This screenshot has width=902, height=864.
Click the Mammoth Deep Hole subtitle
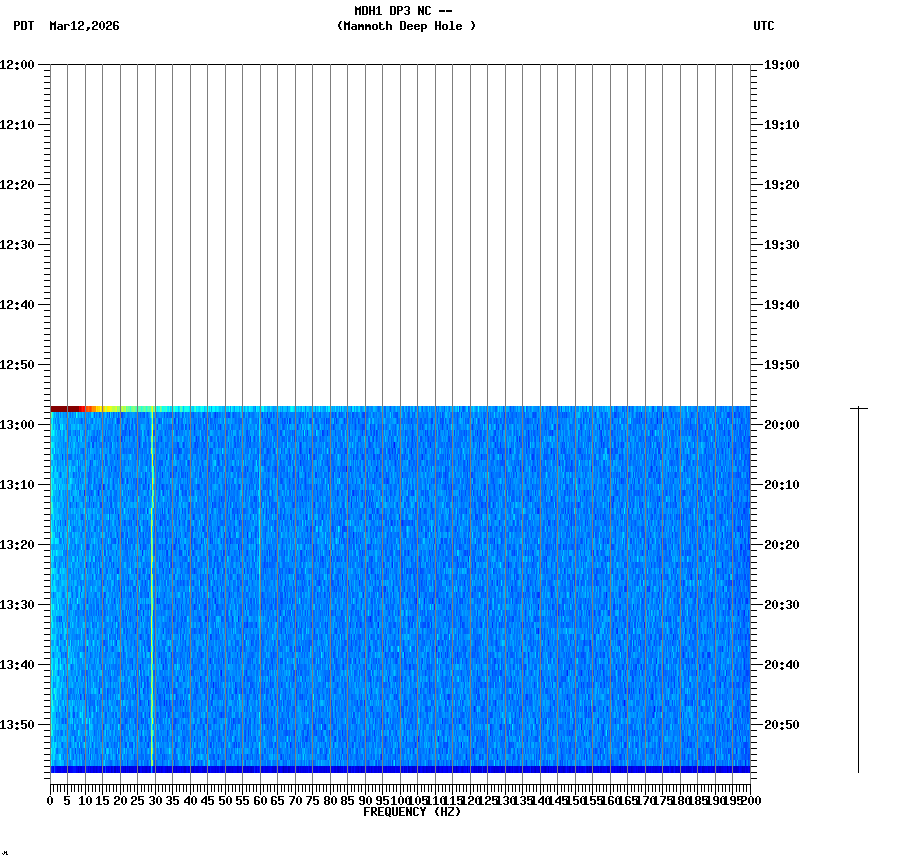click(x=406, y=27)
